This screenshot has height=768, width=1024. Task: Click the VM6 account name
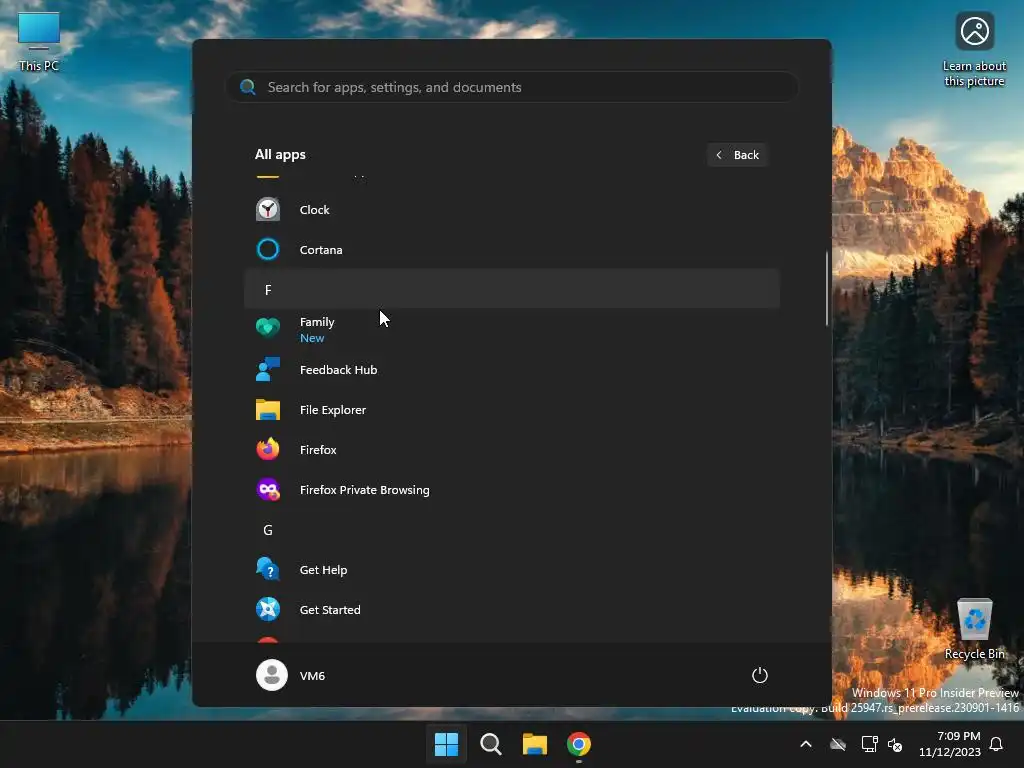[312, 675]
